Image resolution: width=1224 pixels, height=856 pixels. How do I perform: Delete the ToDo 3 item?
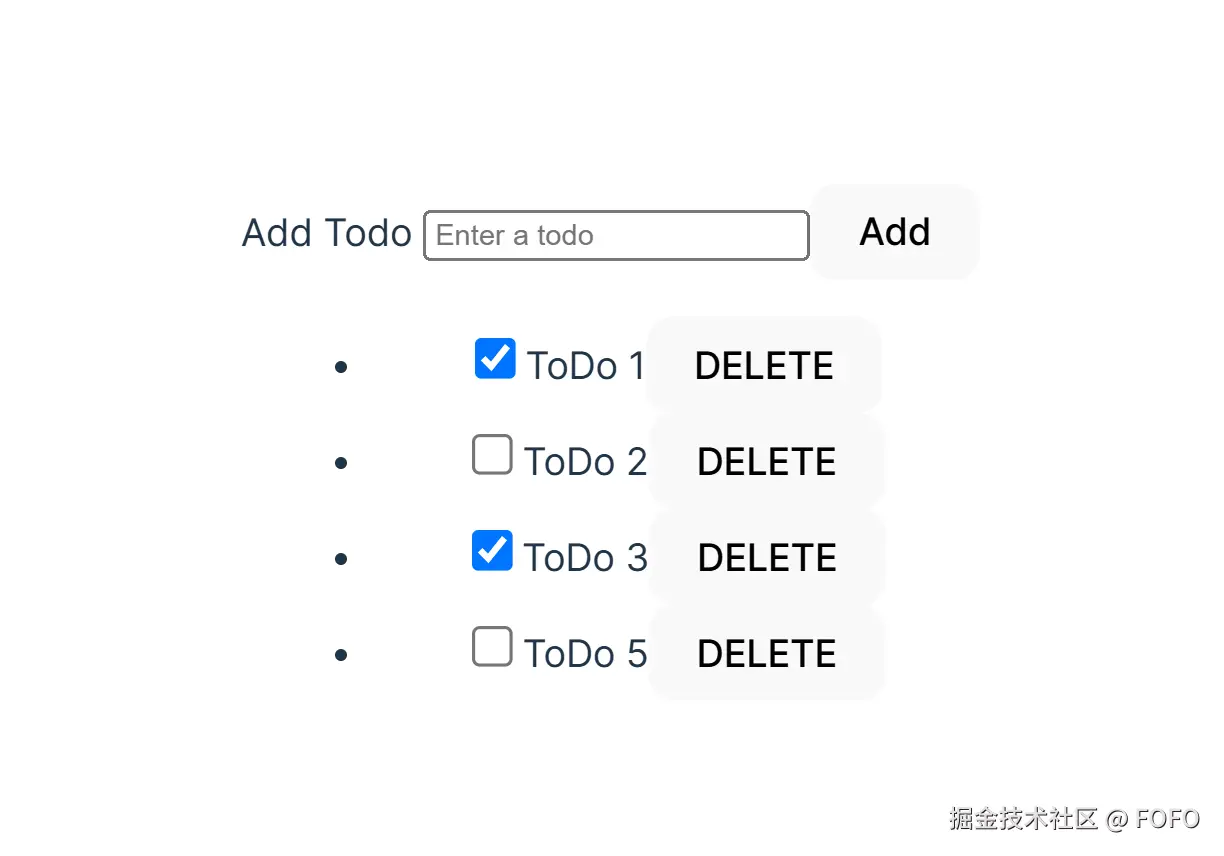766,557
